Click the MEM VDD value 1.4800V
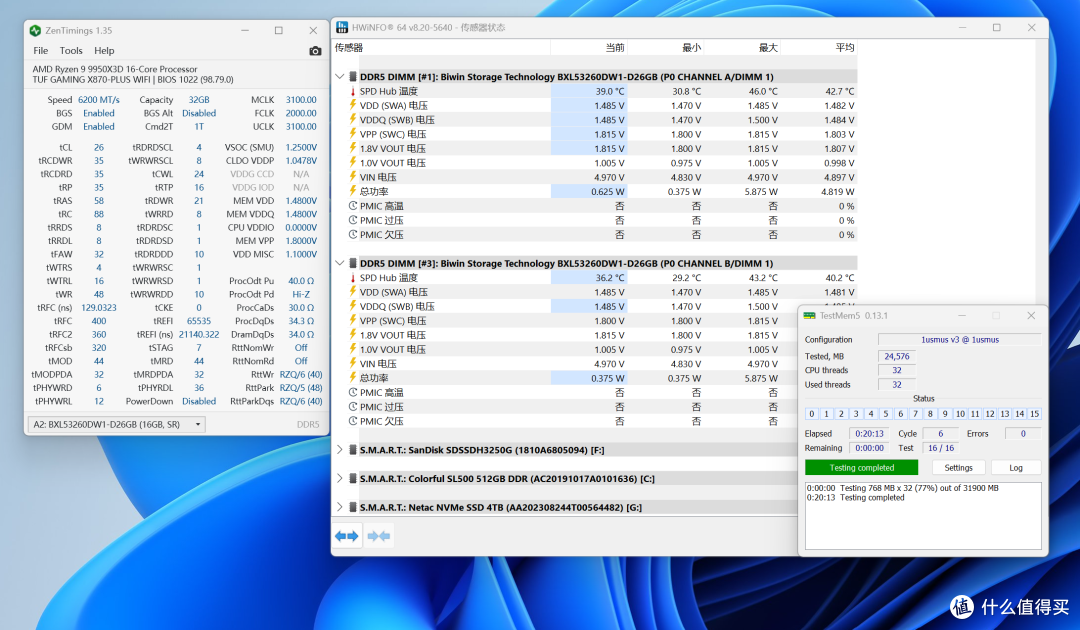1080x630 pixels. point(301,201)
